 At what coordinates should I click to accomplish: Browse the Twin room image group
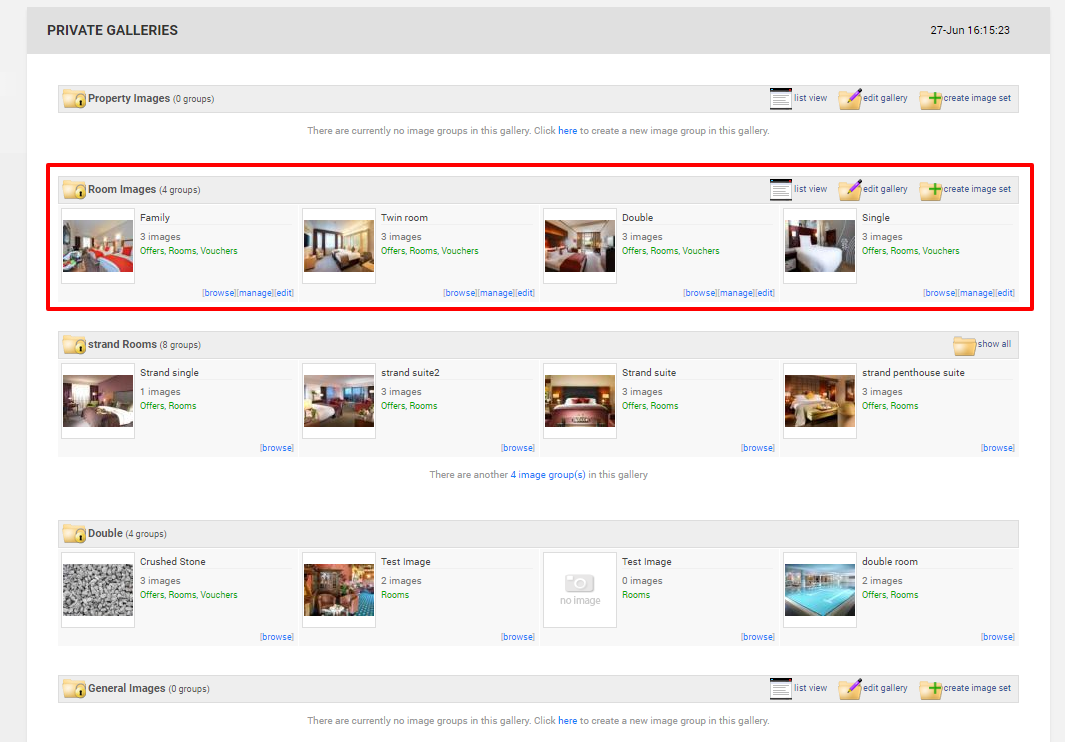click(461, 293)
